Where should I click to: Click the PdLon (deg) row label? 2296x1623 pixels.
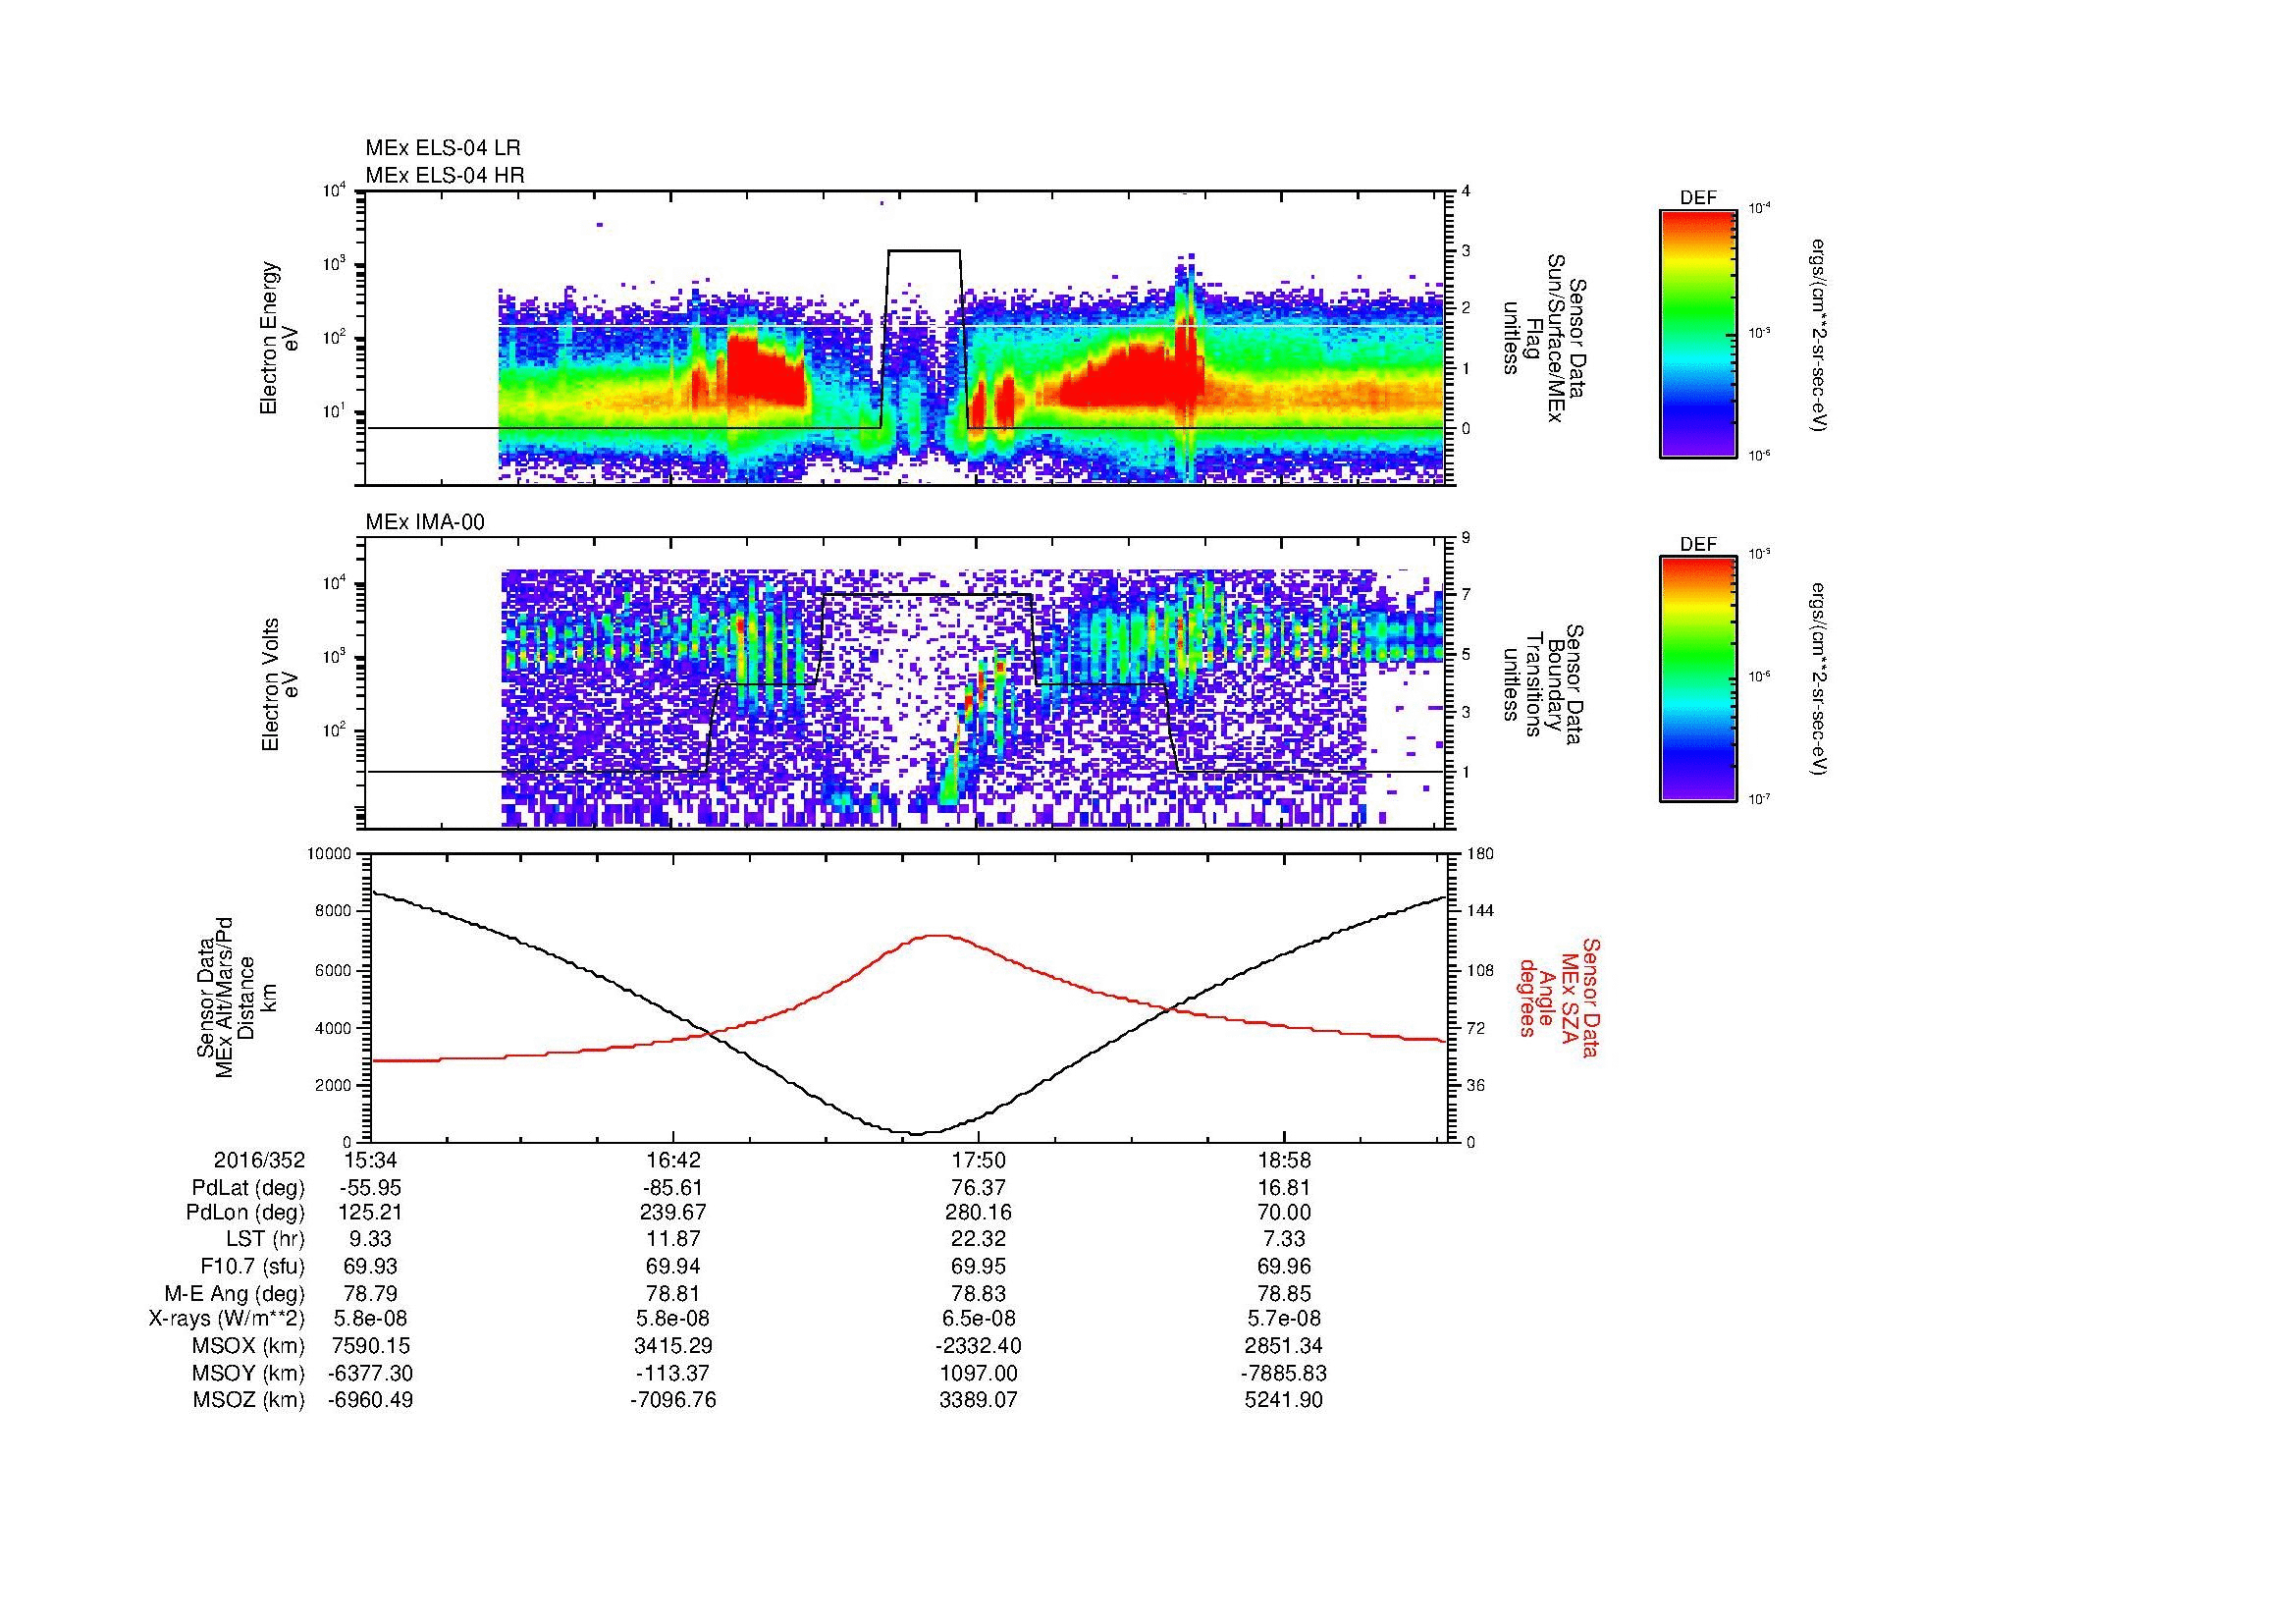245,1213
